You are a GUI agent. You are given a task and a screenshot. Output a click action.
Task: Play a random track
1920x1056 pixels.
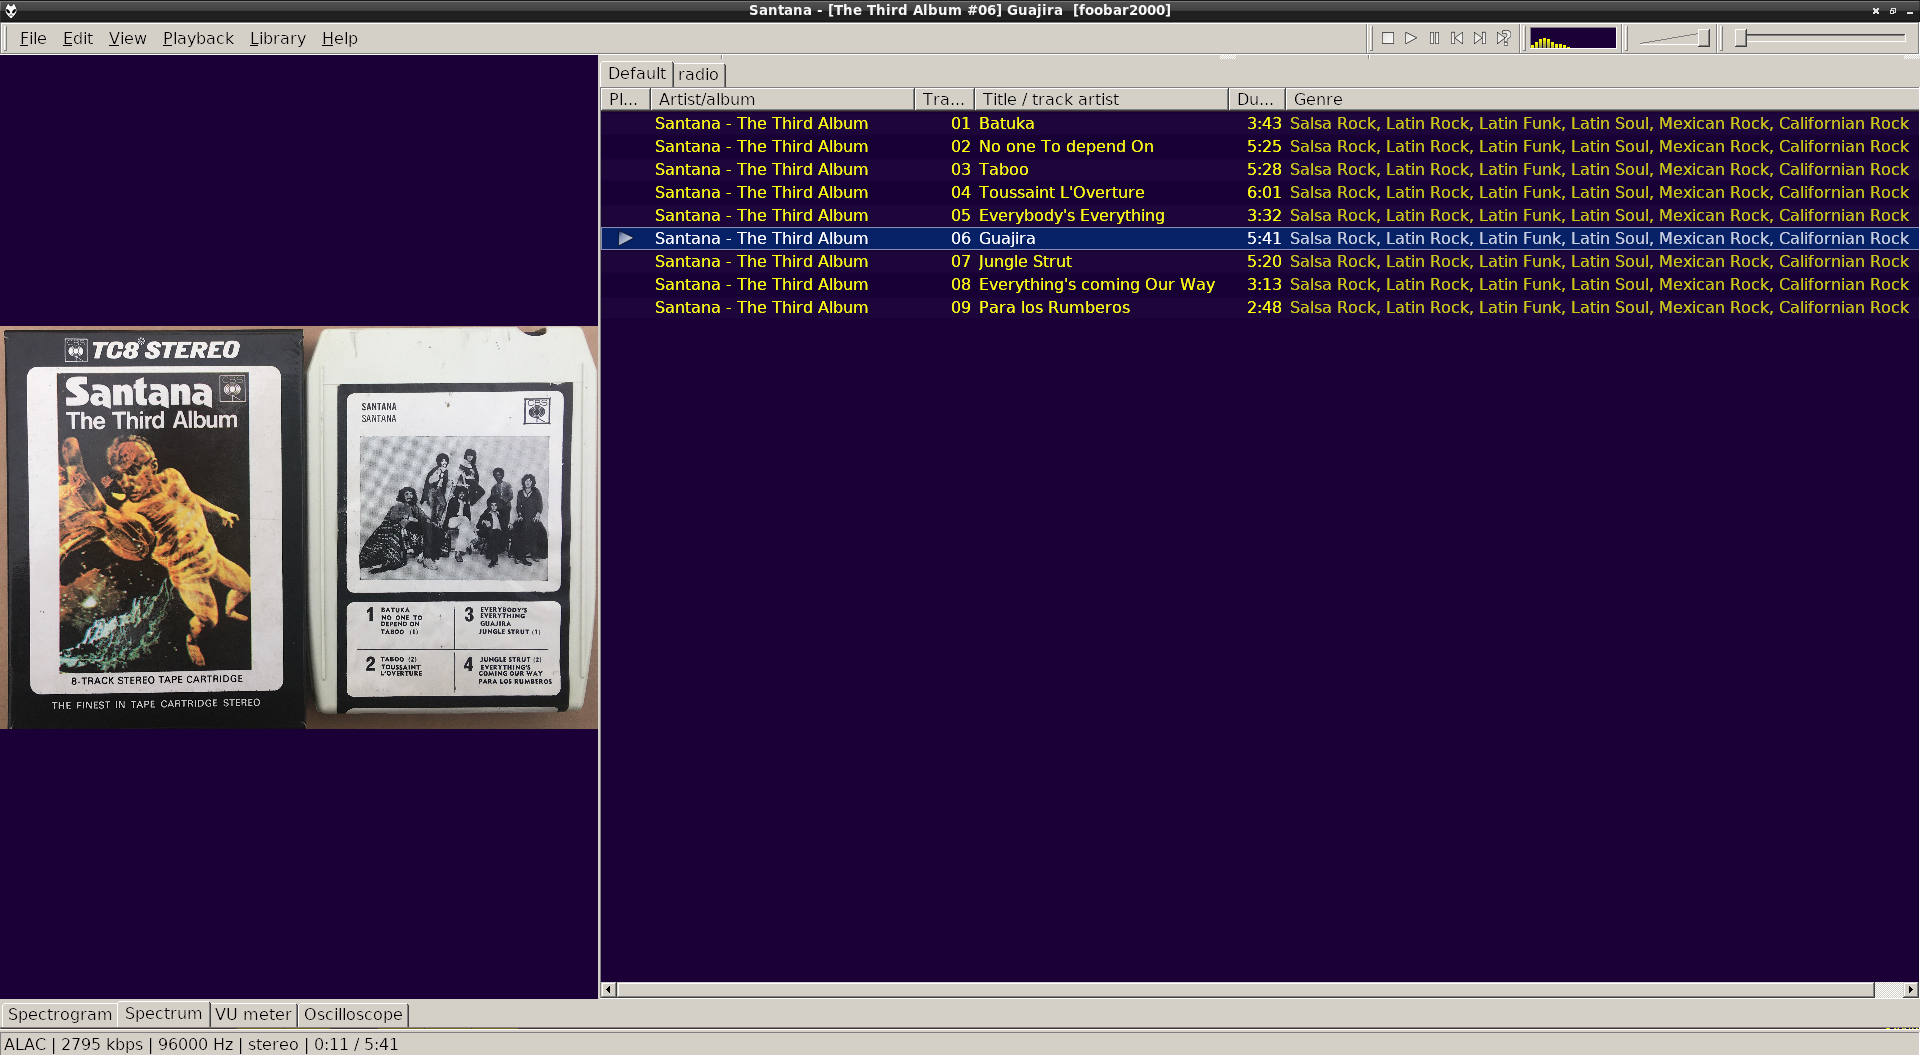point(1503,38)
